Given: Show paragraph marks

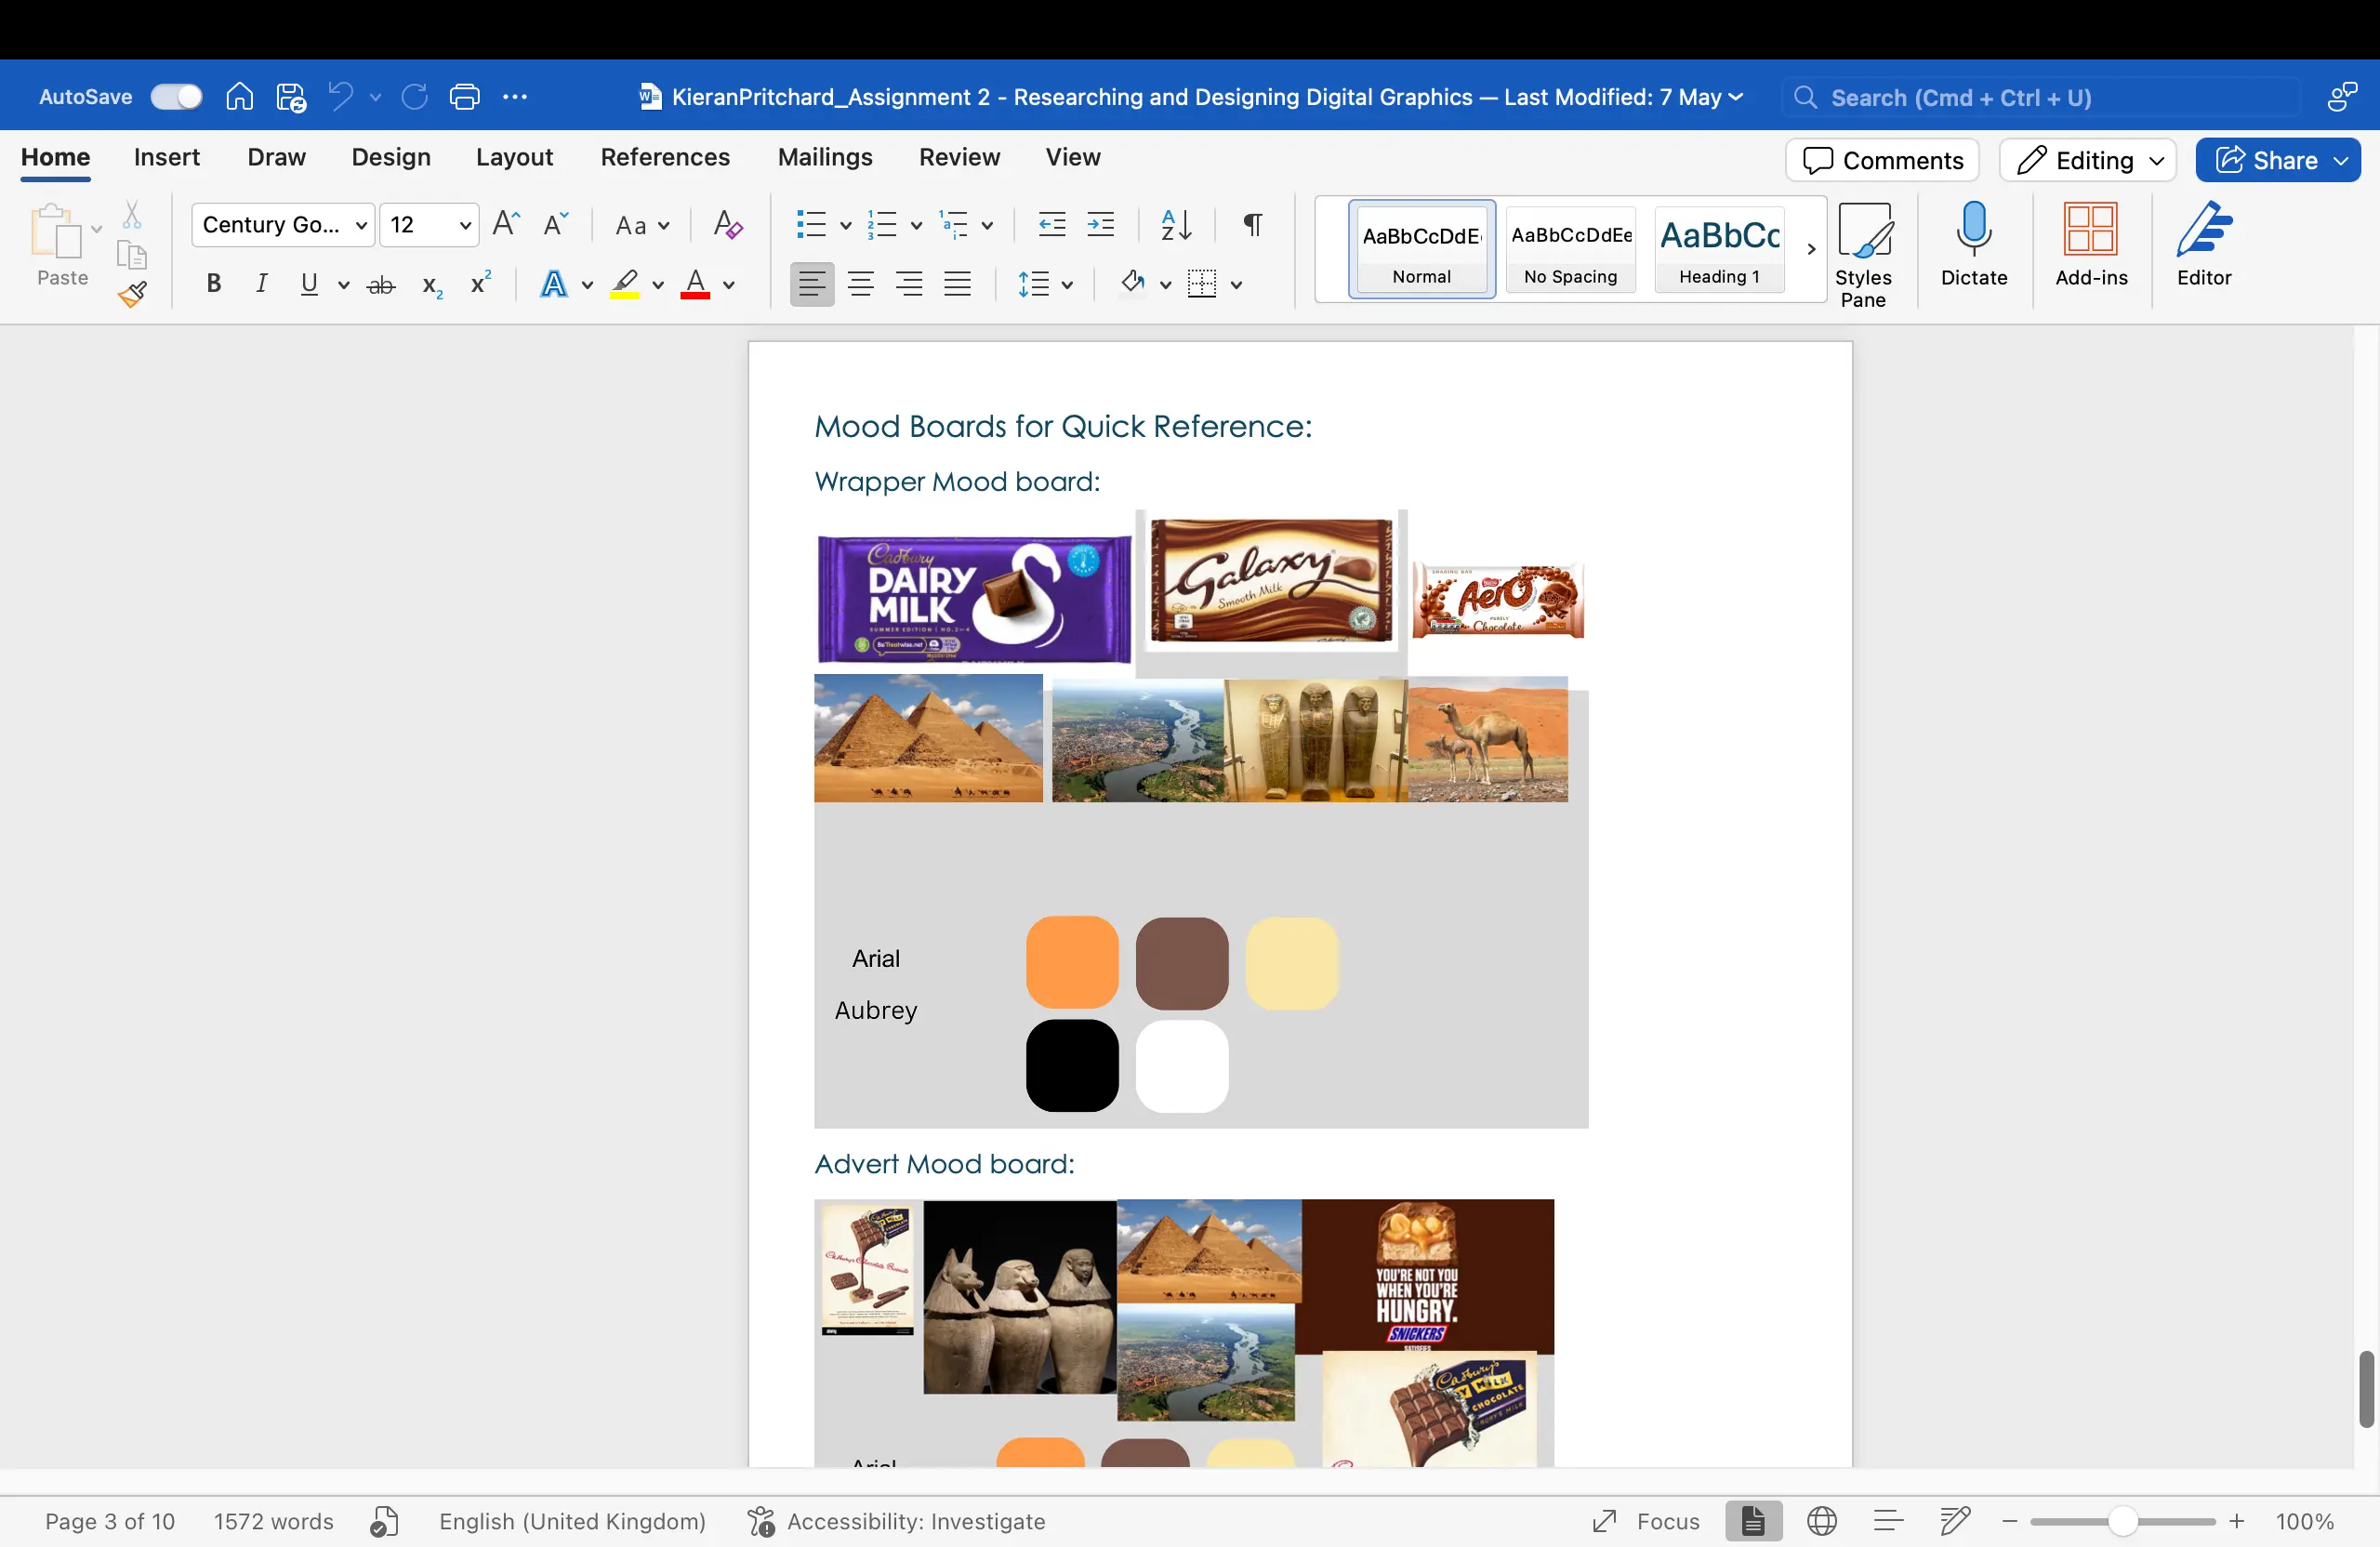Looking at the screenshot, I should point(1251,225).
